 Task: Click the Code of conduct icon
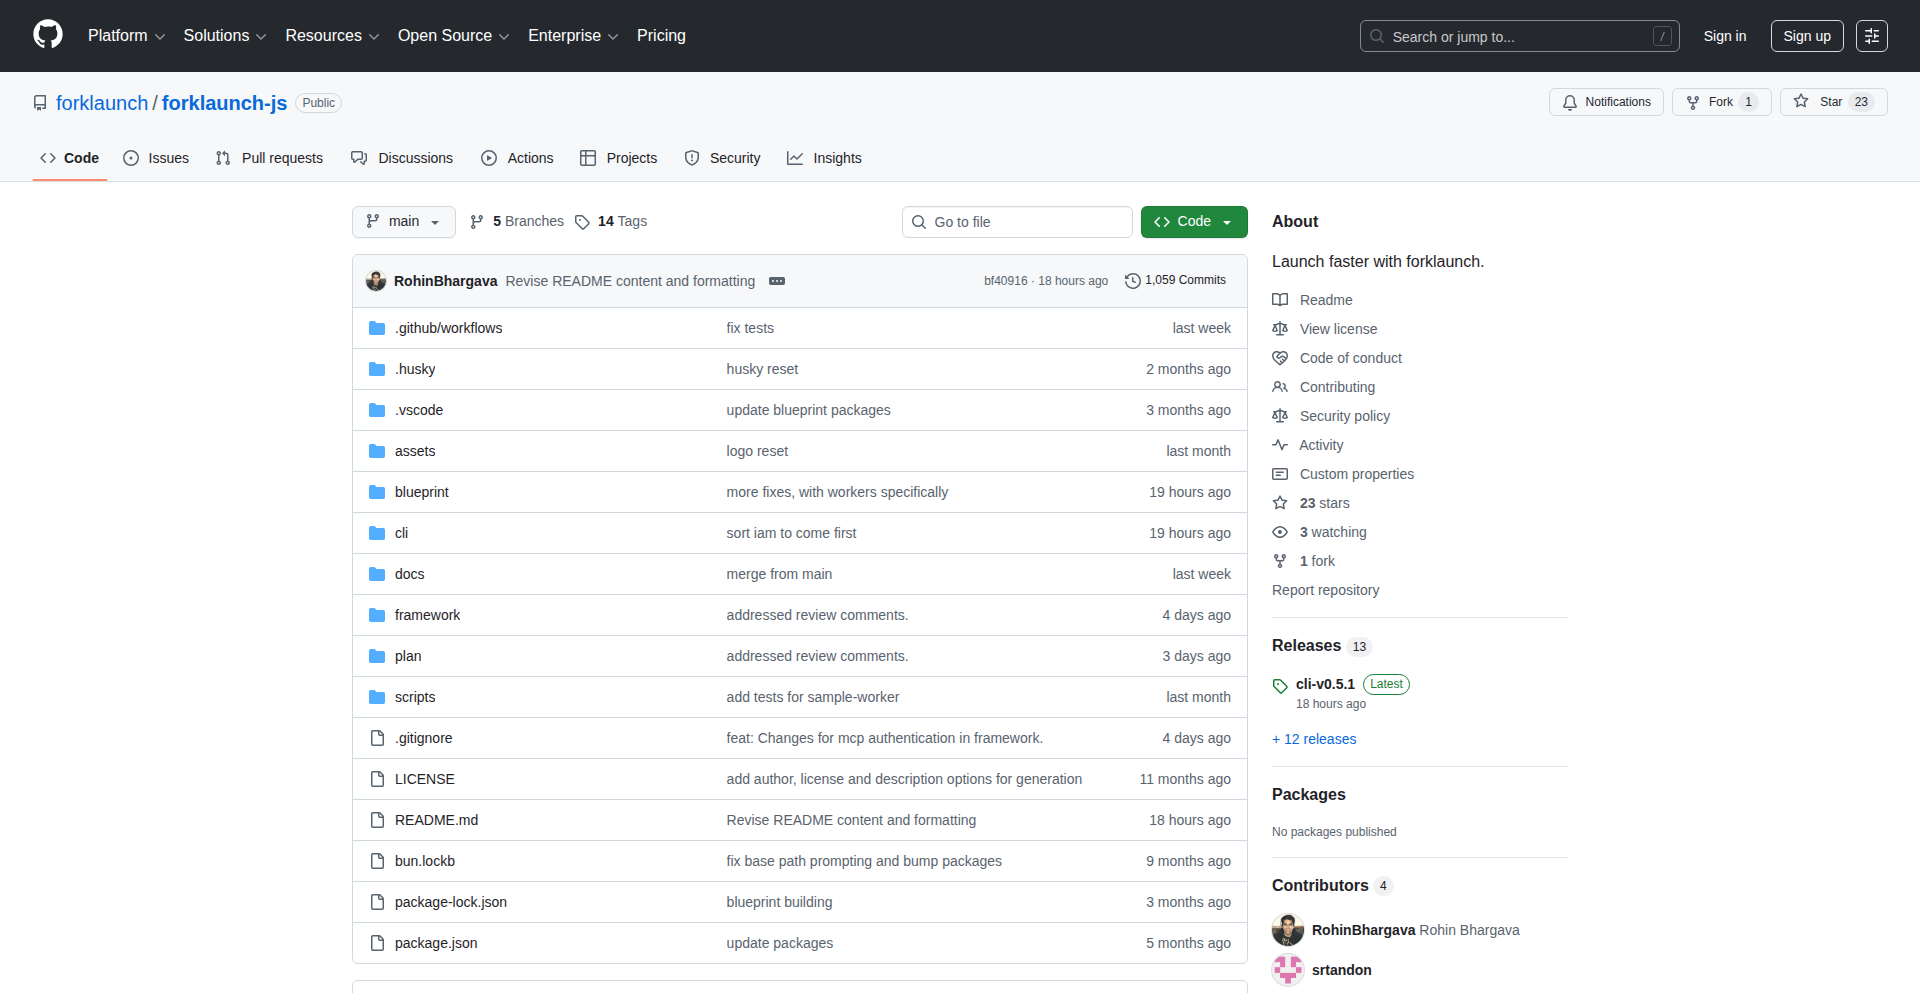[x=1280, y=357]
